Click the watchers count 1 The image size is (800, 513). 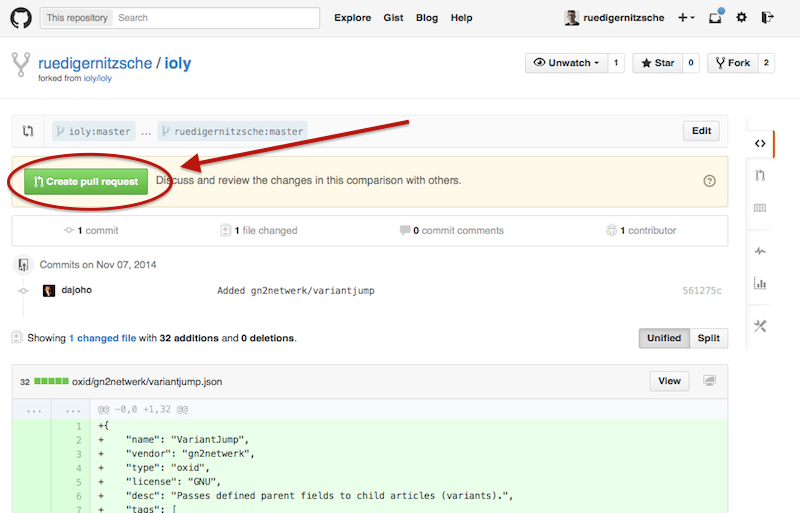pos(616,63)
